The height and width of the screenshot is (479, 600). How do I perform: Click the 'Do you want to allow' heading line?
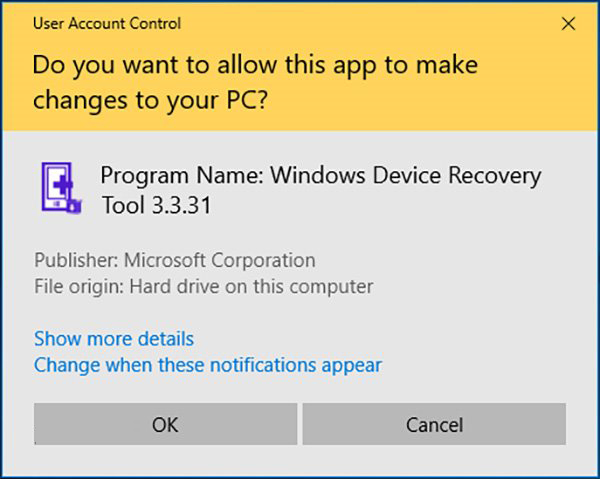coord(255,66)
